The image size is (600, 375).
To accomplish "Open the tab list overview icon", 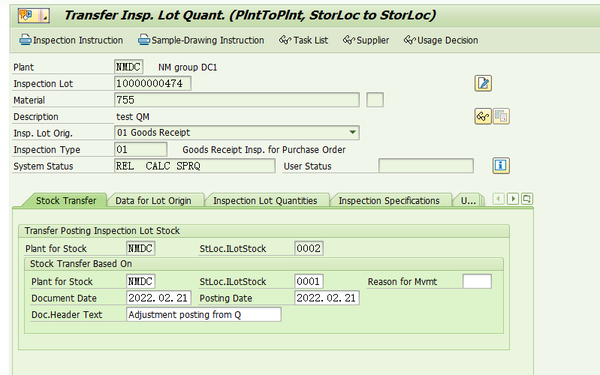I will [x=527, y=199].
